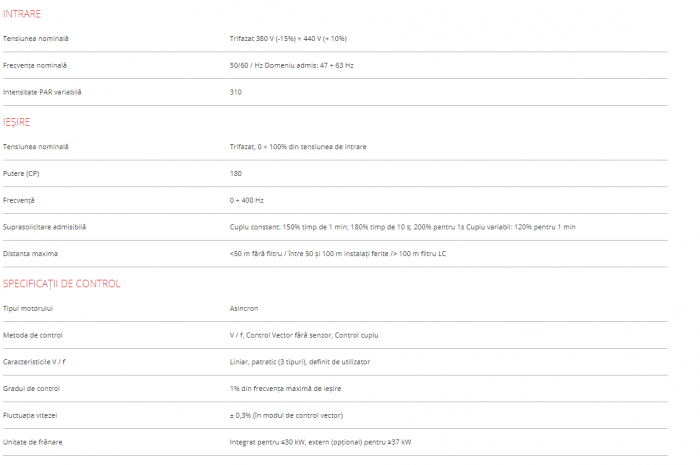The height and width of the screenshot is (465, 700).
Task: Click the 'Frecvența nominală' row label
Action: tap(36, 65)
